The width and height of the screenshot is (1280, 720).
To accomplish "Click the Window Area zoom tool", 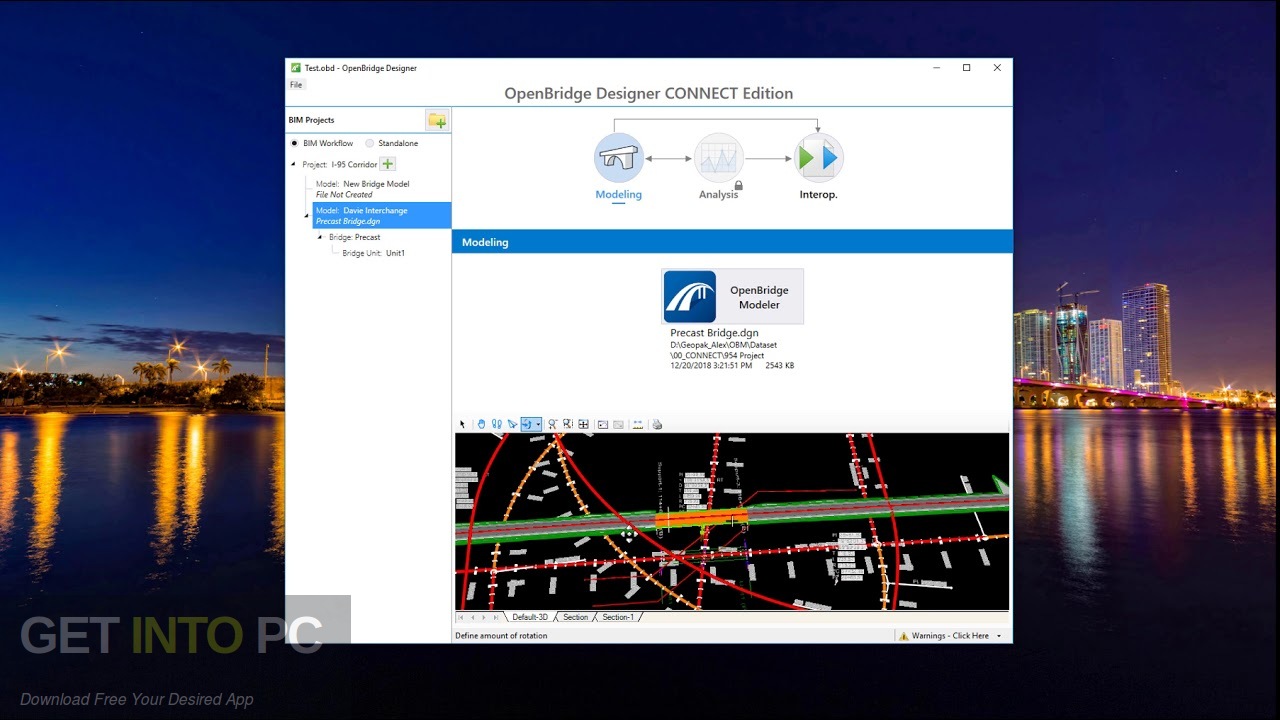I will [x=568, y=424].
